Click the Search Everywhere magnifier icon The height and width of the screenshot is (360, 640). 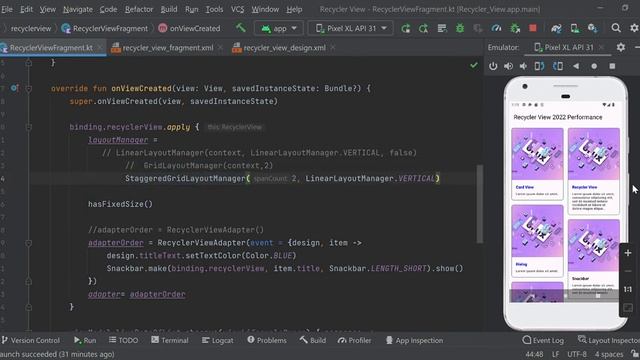(616, 28)
